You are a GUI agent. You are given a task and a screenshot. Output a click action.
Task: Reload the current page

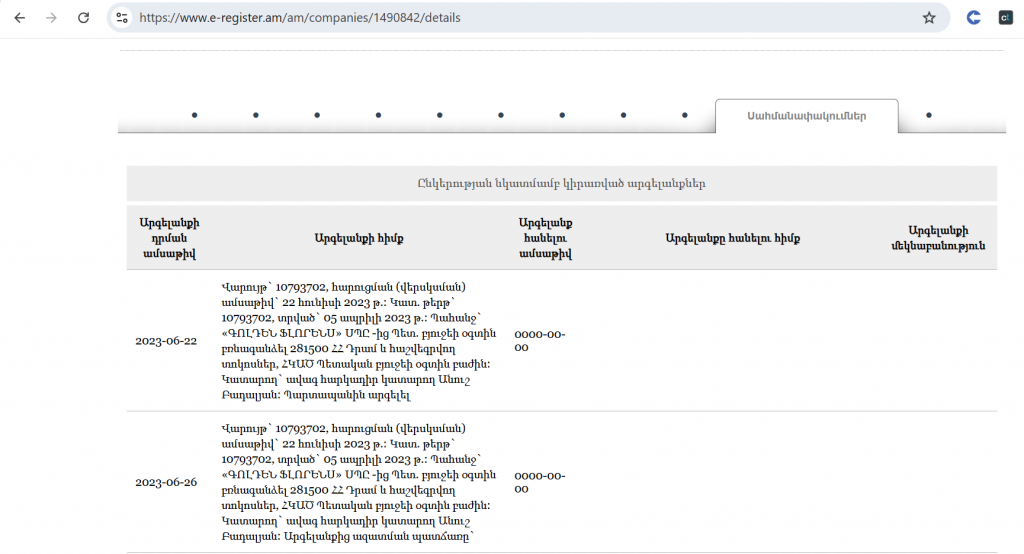click(83, 18)
